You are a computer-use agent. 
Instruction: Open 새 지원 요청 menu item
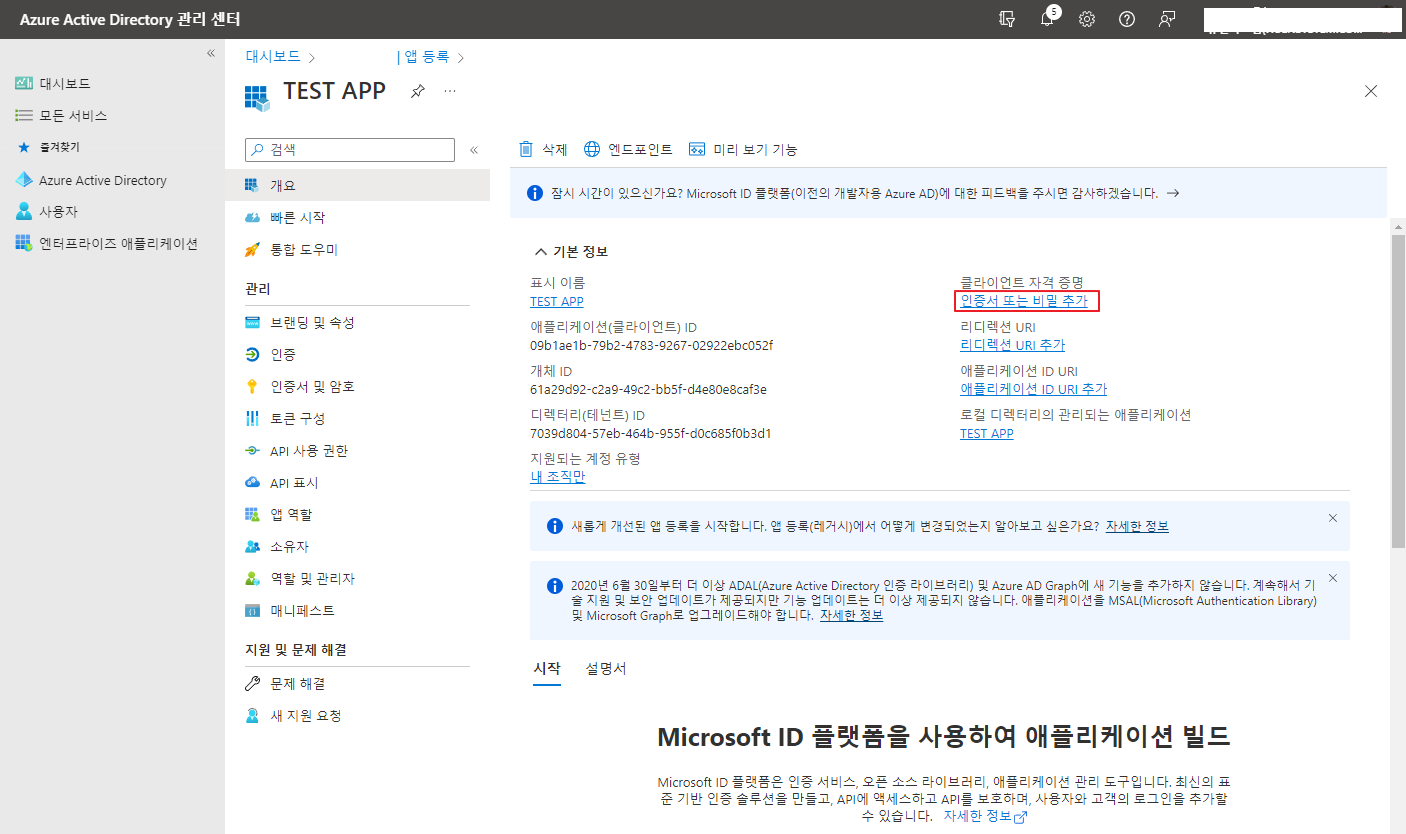(x=358, y=716)
